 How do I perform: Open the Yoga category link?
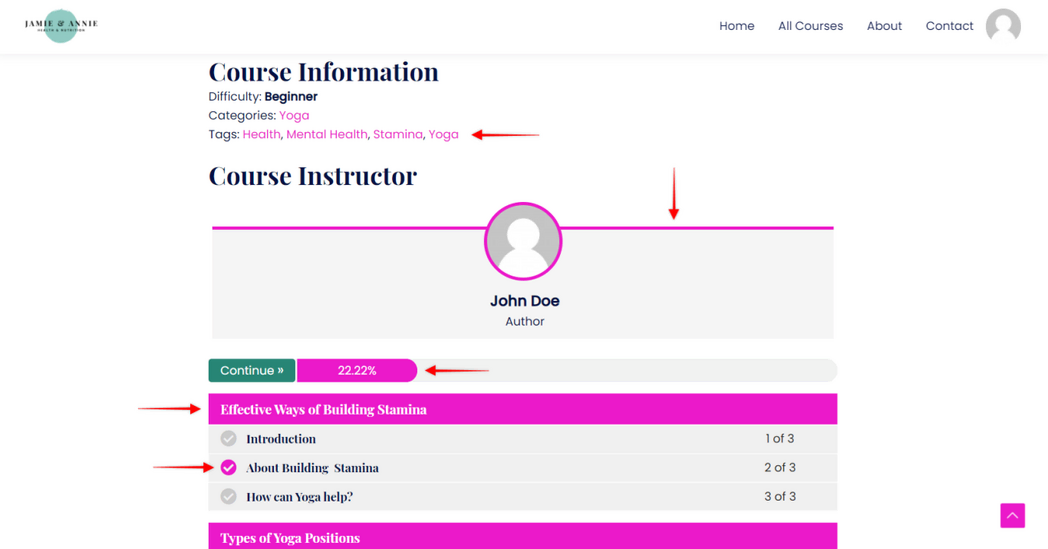point(294,116)
